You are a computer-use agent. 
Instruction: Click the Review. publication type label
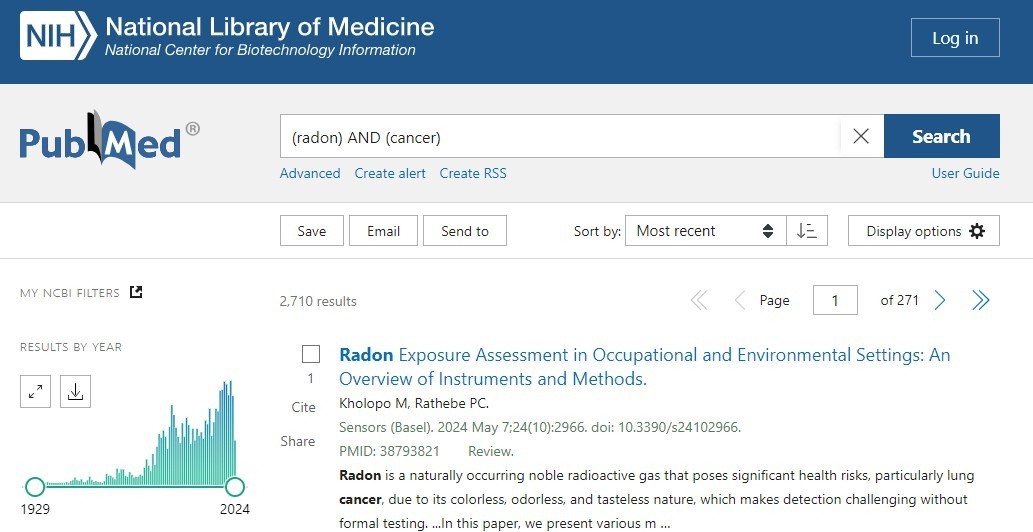[491, 451]
